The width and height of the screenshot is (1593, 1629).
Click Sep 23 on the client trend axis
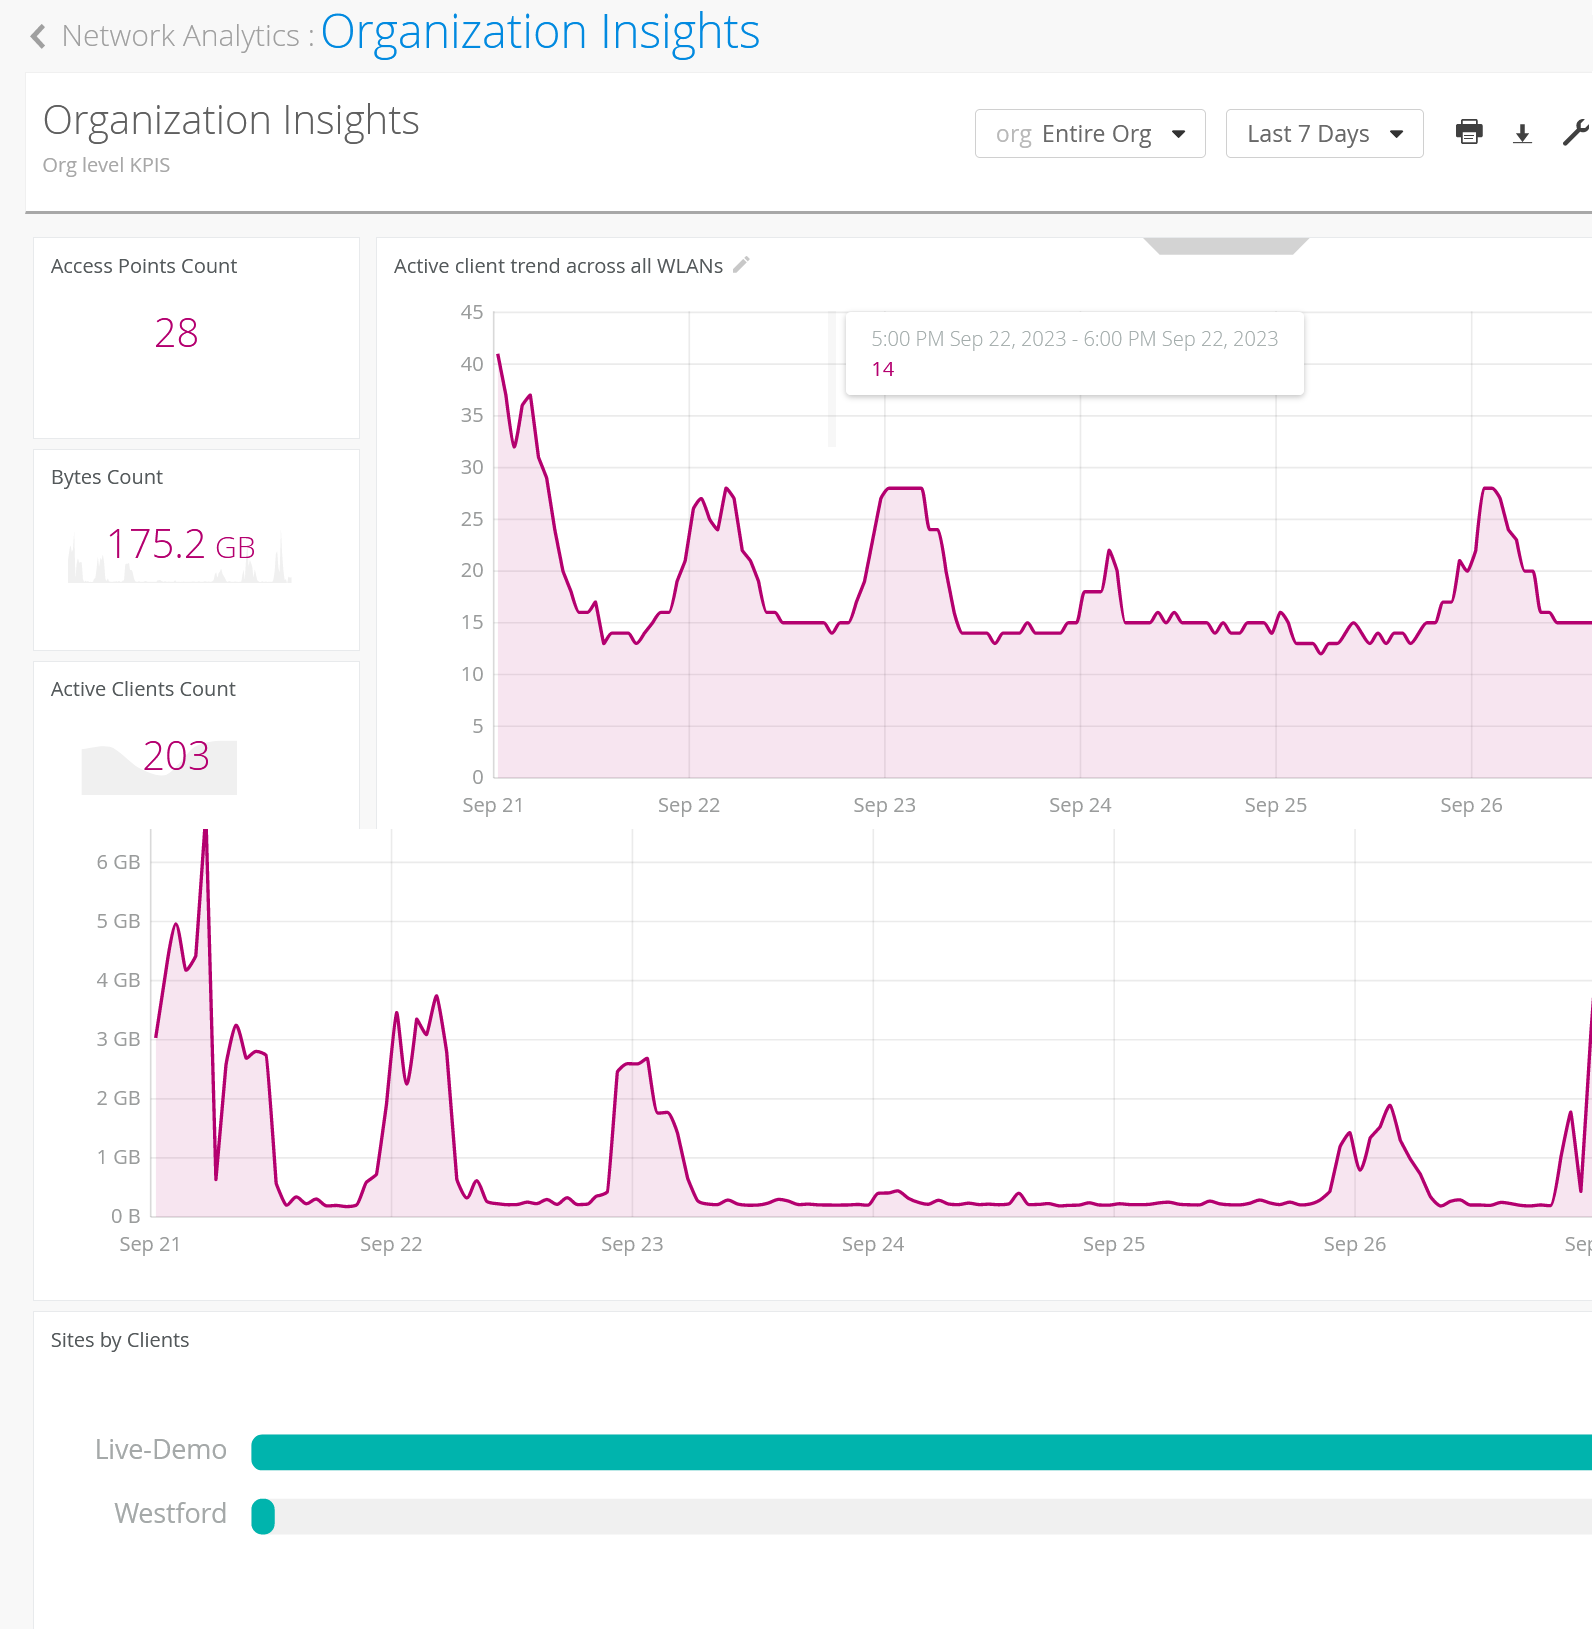[884, 805]
